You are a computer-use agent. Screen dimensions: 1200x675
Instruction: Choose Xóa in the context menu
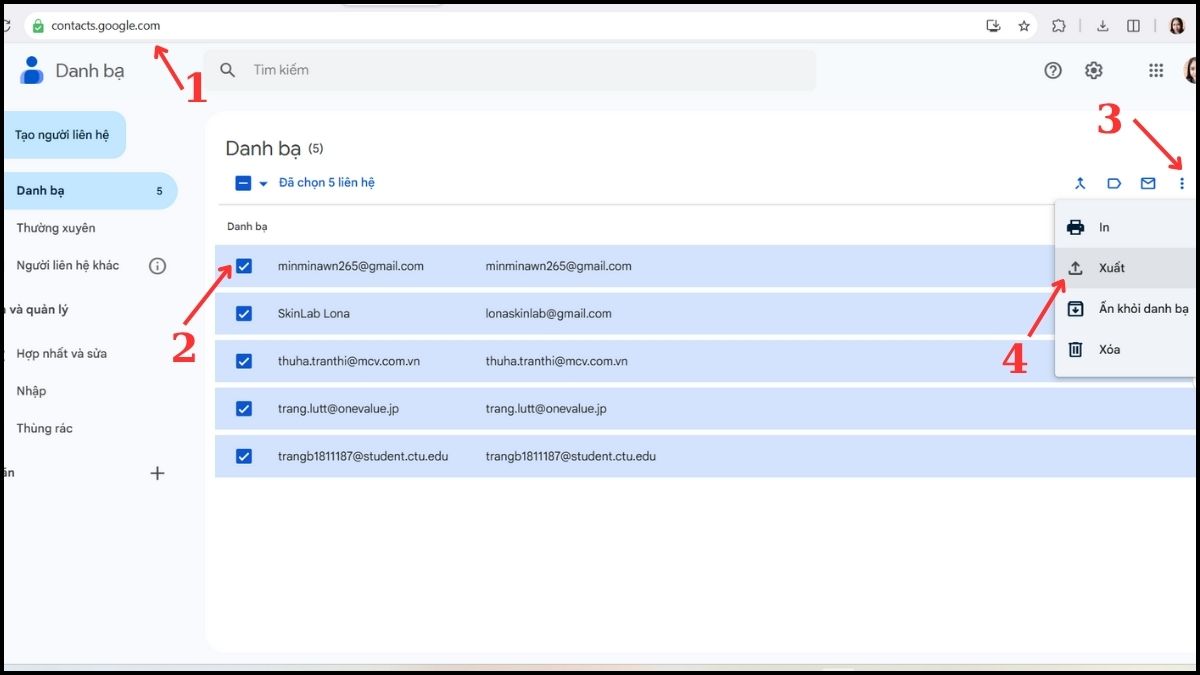[x=1109, y=349]
